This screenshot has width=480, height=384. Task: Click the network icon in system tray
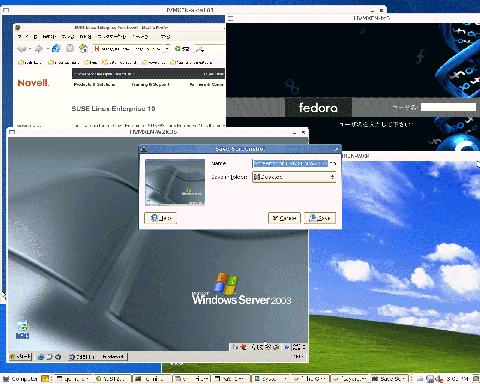430,379
